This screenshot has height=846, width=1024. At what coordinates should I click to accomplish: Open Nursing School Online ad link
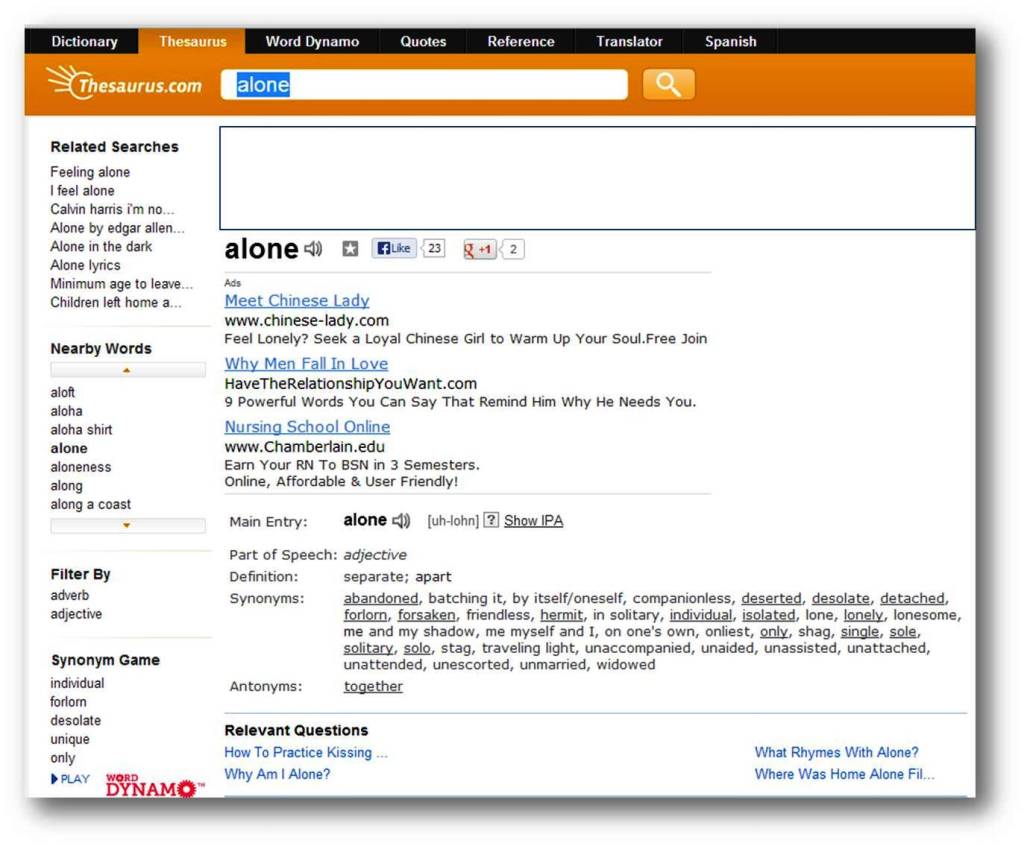[308, 427]
